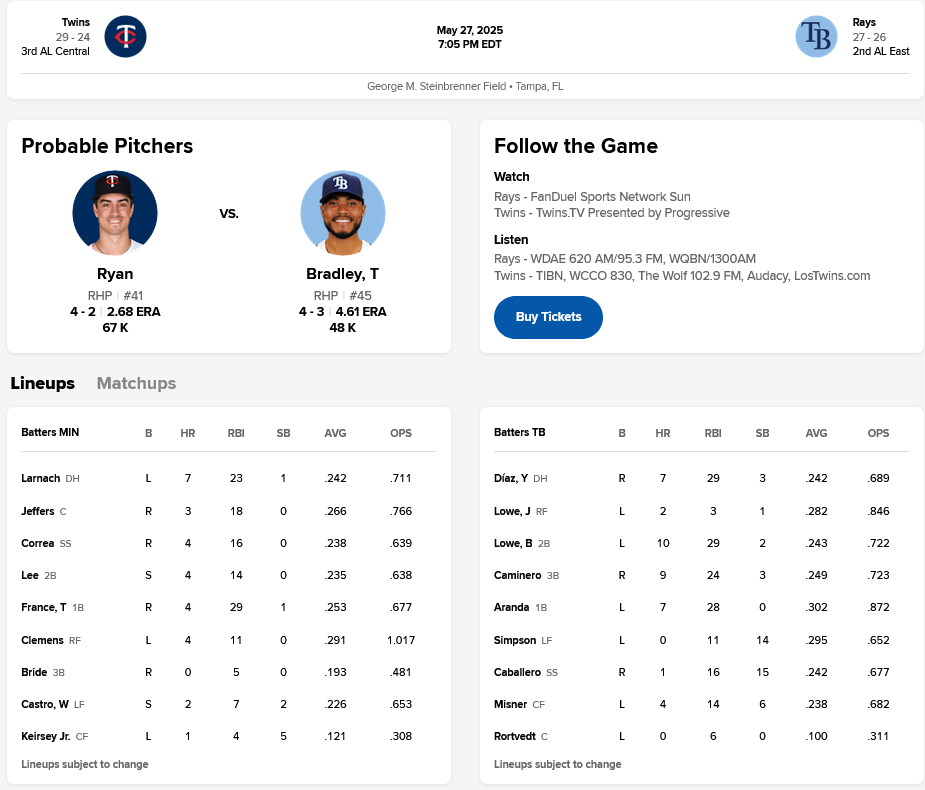Open pitcher Bradley's headshot photo

(x=342, y=213)
